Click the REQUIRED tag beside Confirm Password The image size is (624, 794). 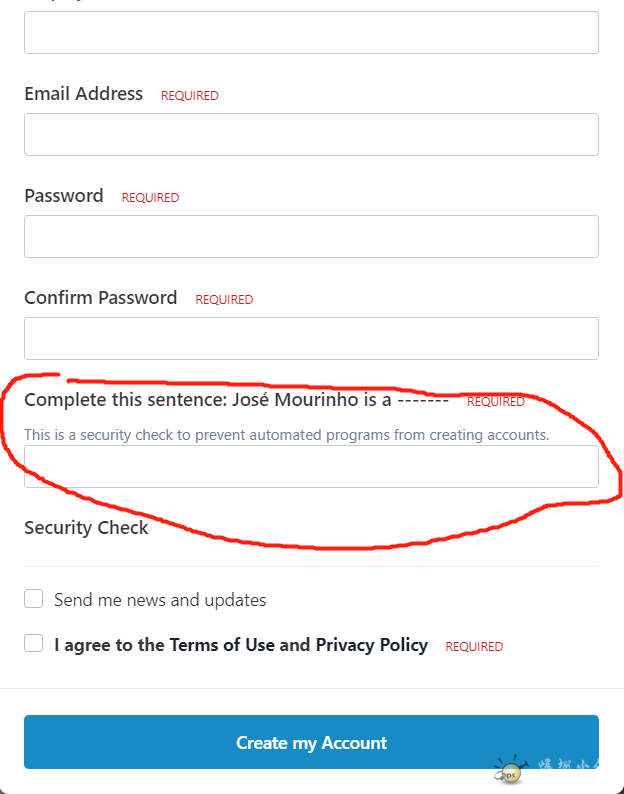pyautogui.click(x=224, y=300)
